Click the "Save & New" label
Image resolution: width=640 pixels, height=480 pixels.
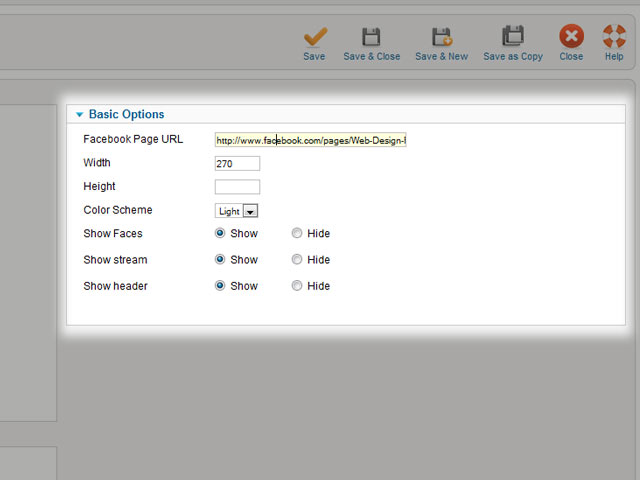442,56
